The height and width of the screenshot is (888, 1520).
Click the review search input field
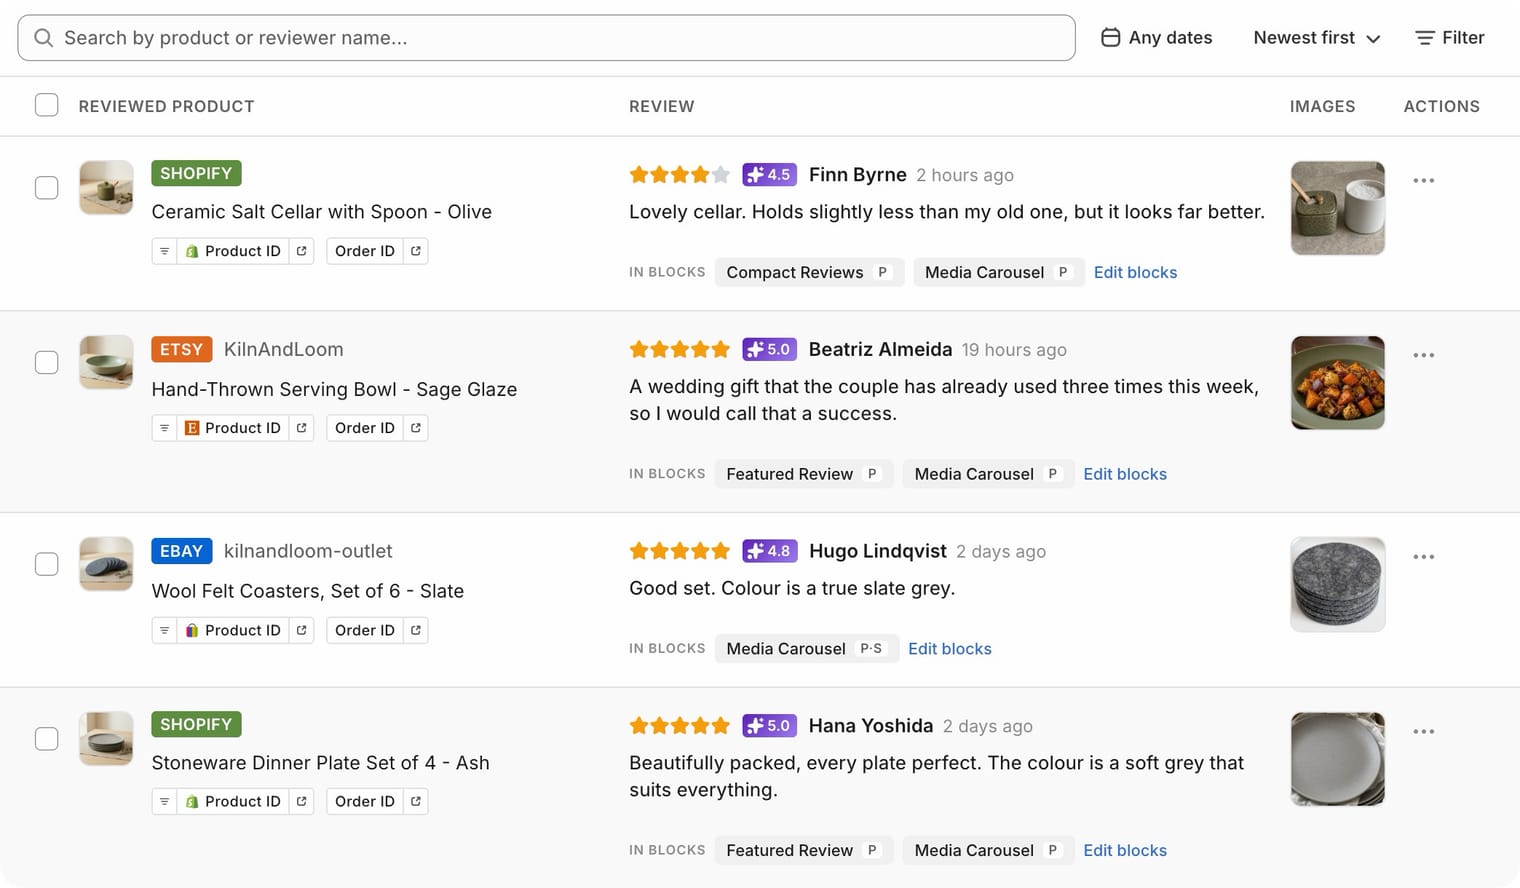[547, 38]
